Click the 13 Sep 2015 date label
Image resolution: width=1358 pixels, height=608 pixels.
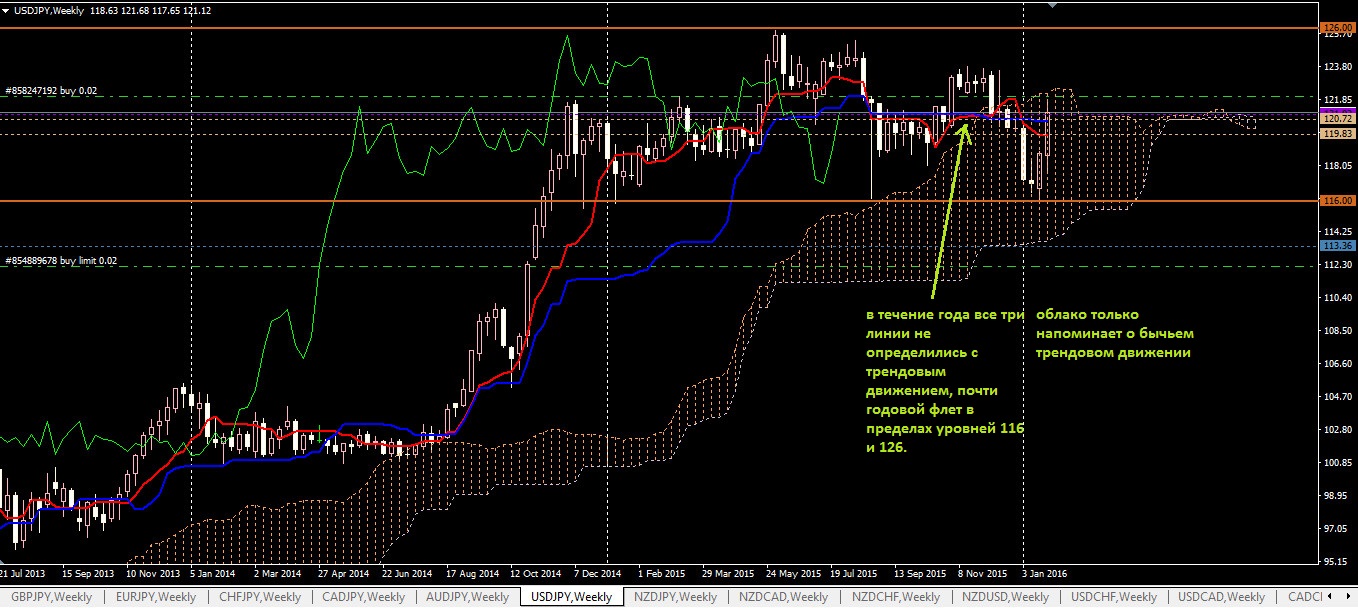[x=921, y=575]
